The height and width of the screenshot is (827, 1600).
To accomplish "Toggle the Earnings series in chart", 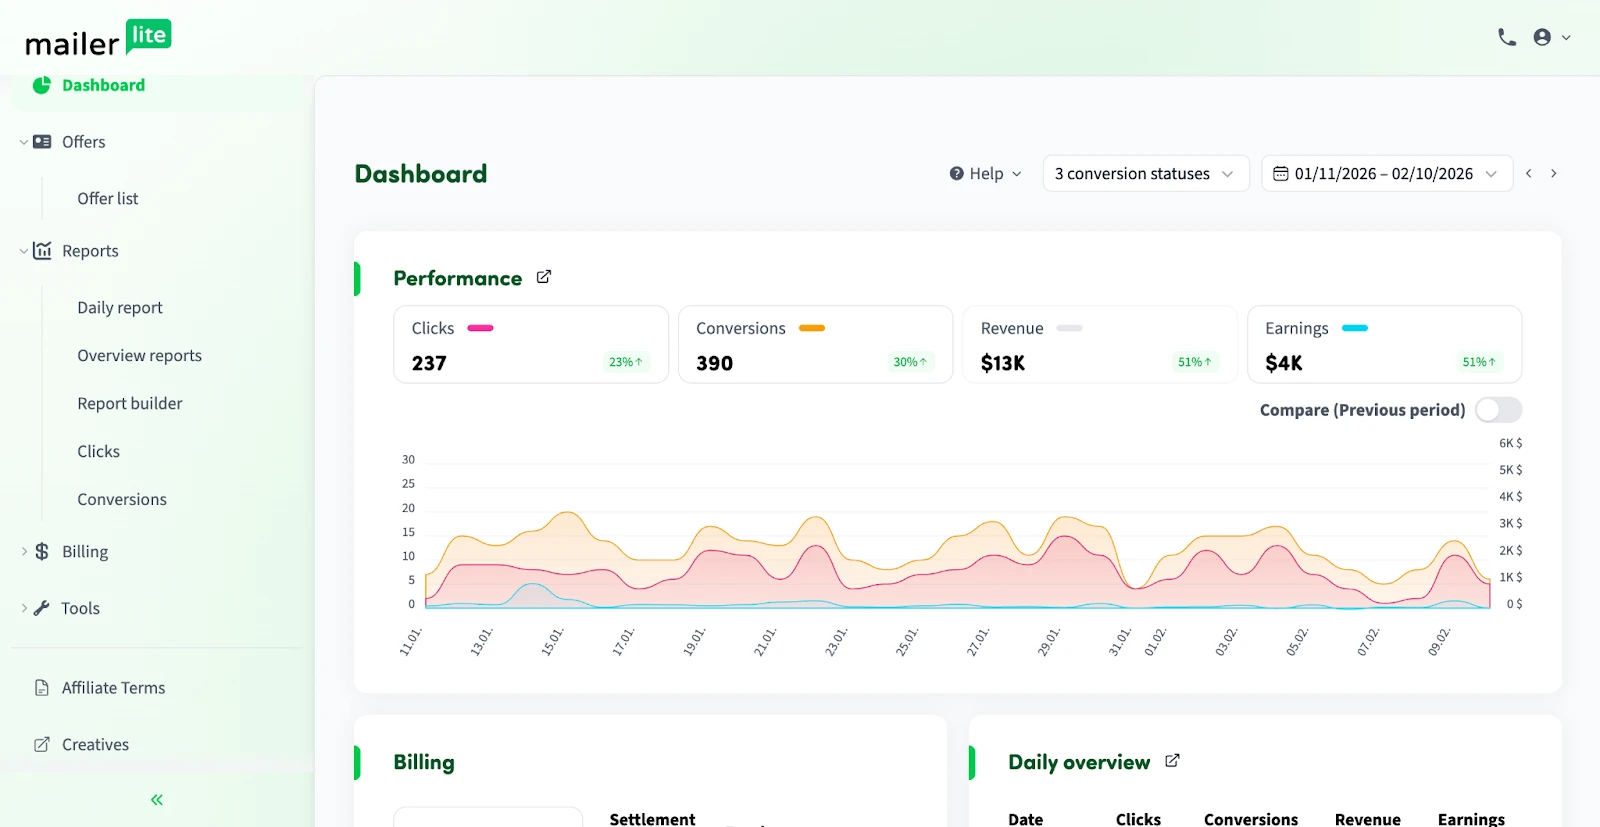I will (x=1384, y=344).
